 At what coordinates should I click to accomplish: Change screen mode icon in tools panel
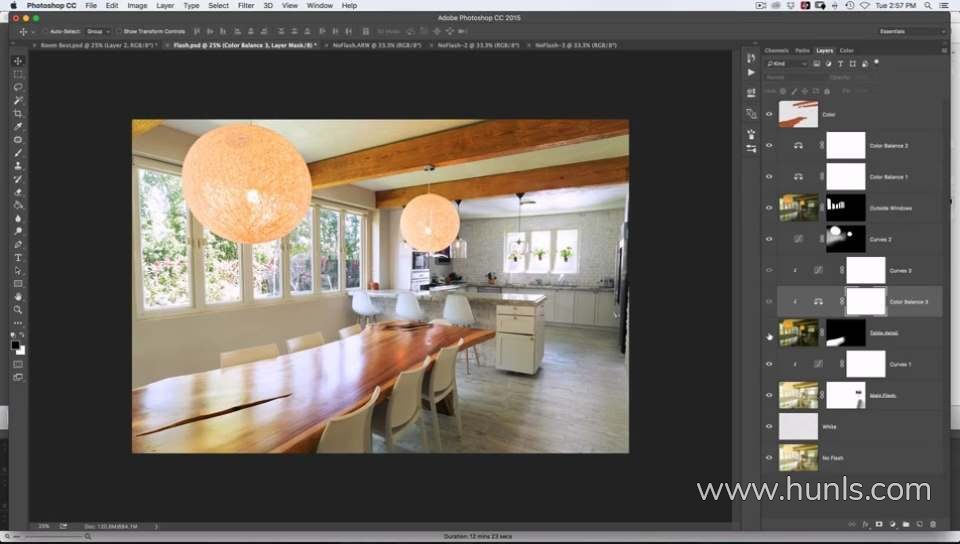(x=18, y=378)
